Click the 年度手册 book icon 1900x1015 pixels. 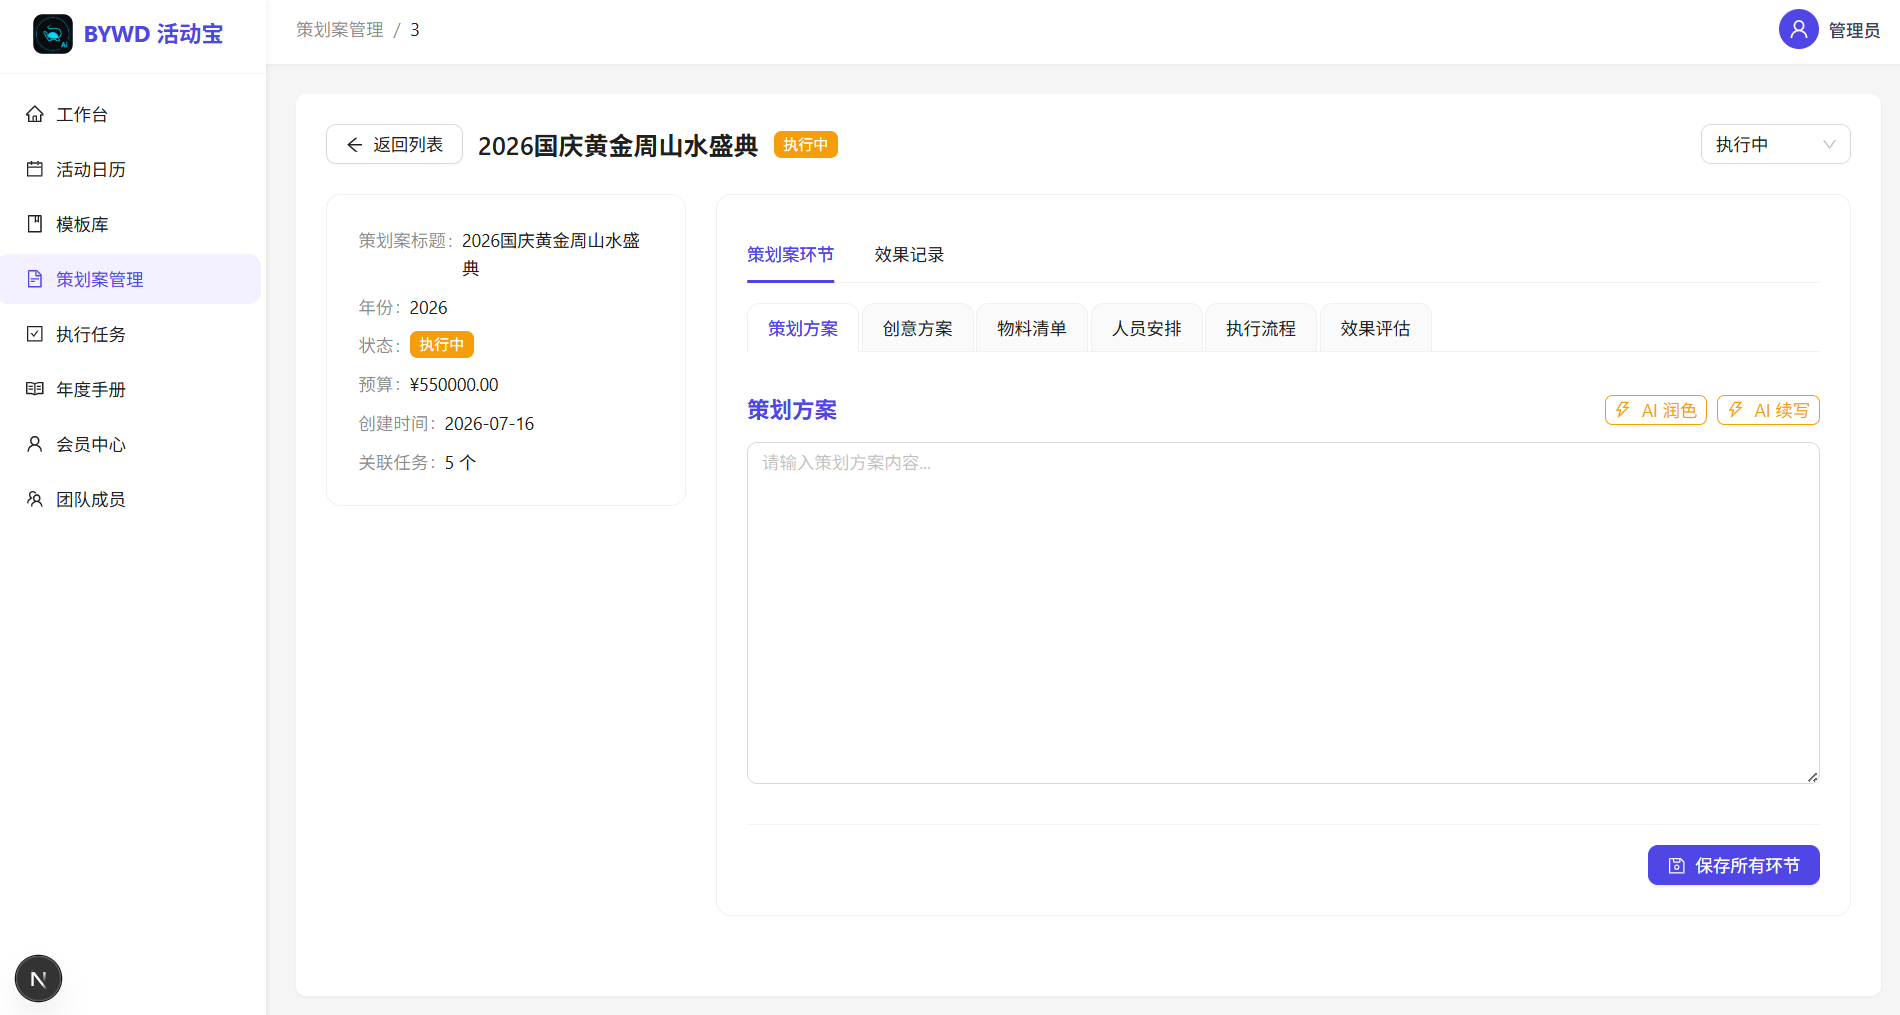(35, 389)
